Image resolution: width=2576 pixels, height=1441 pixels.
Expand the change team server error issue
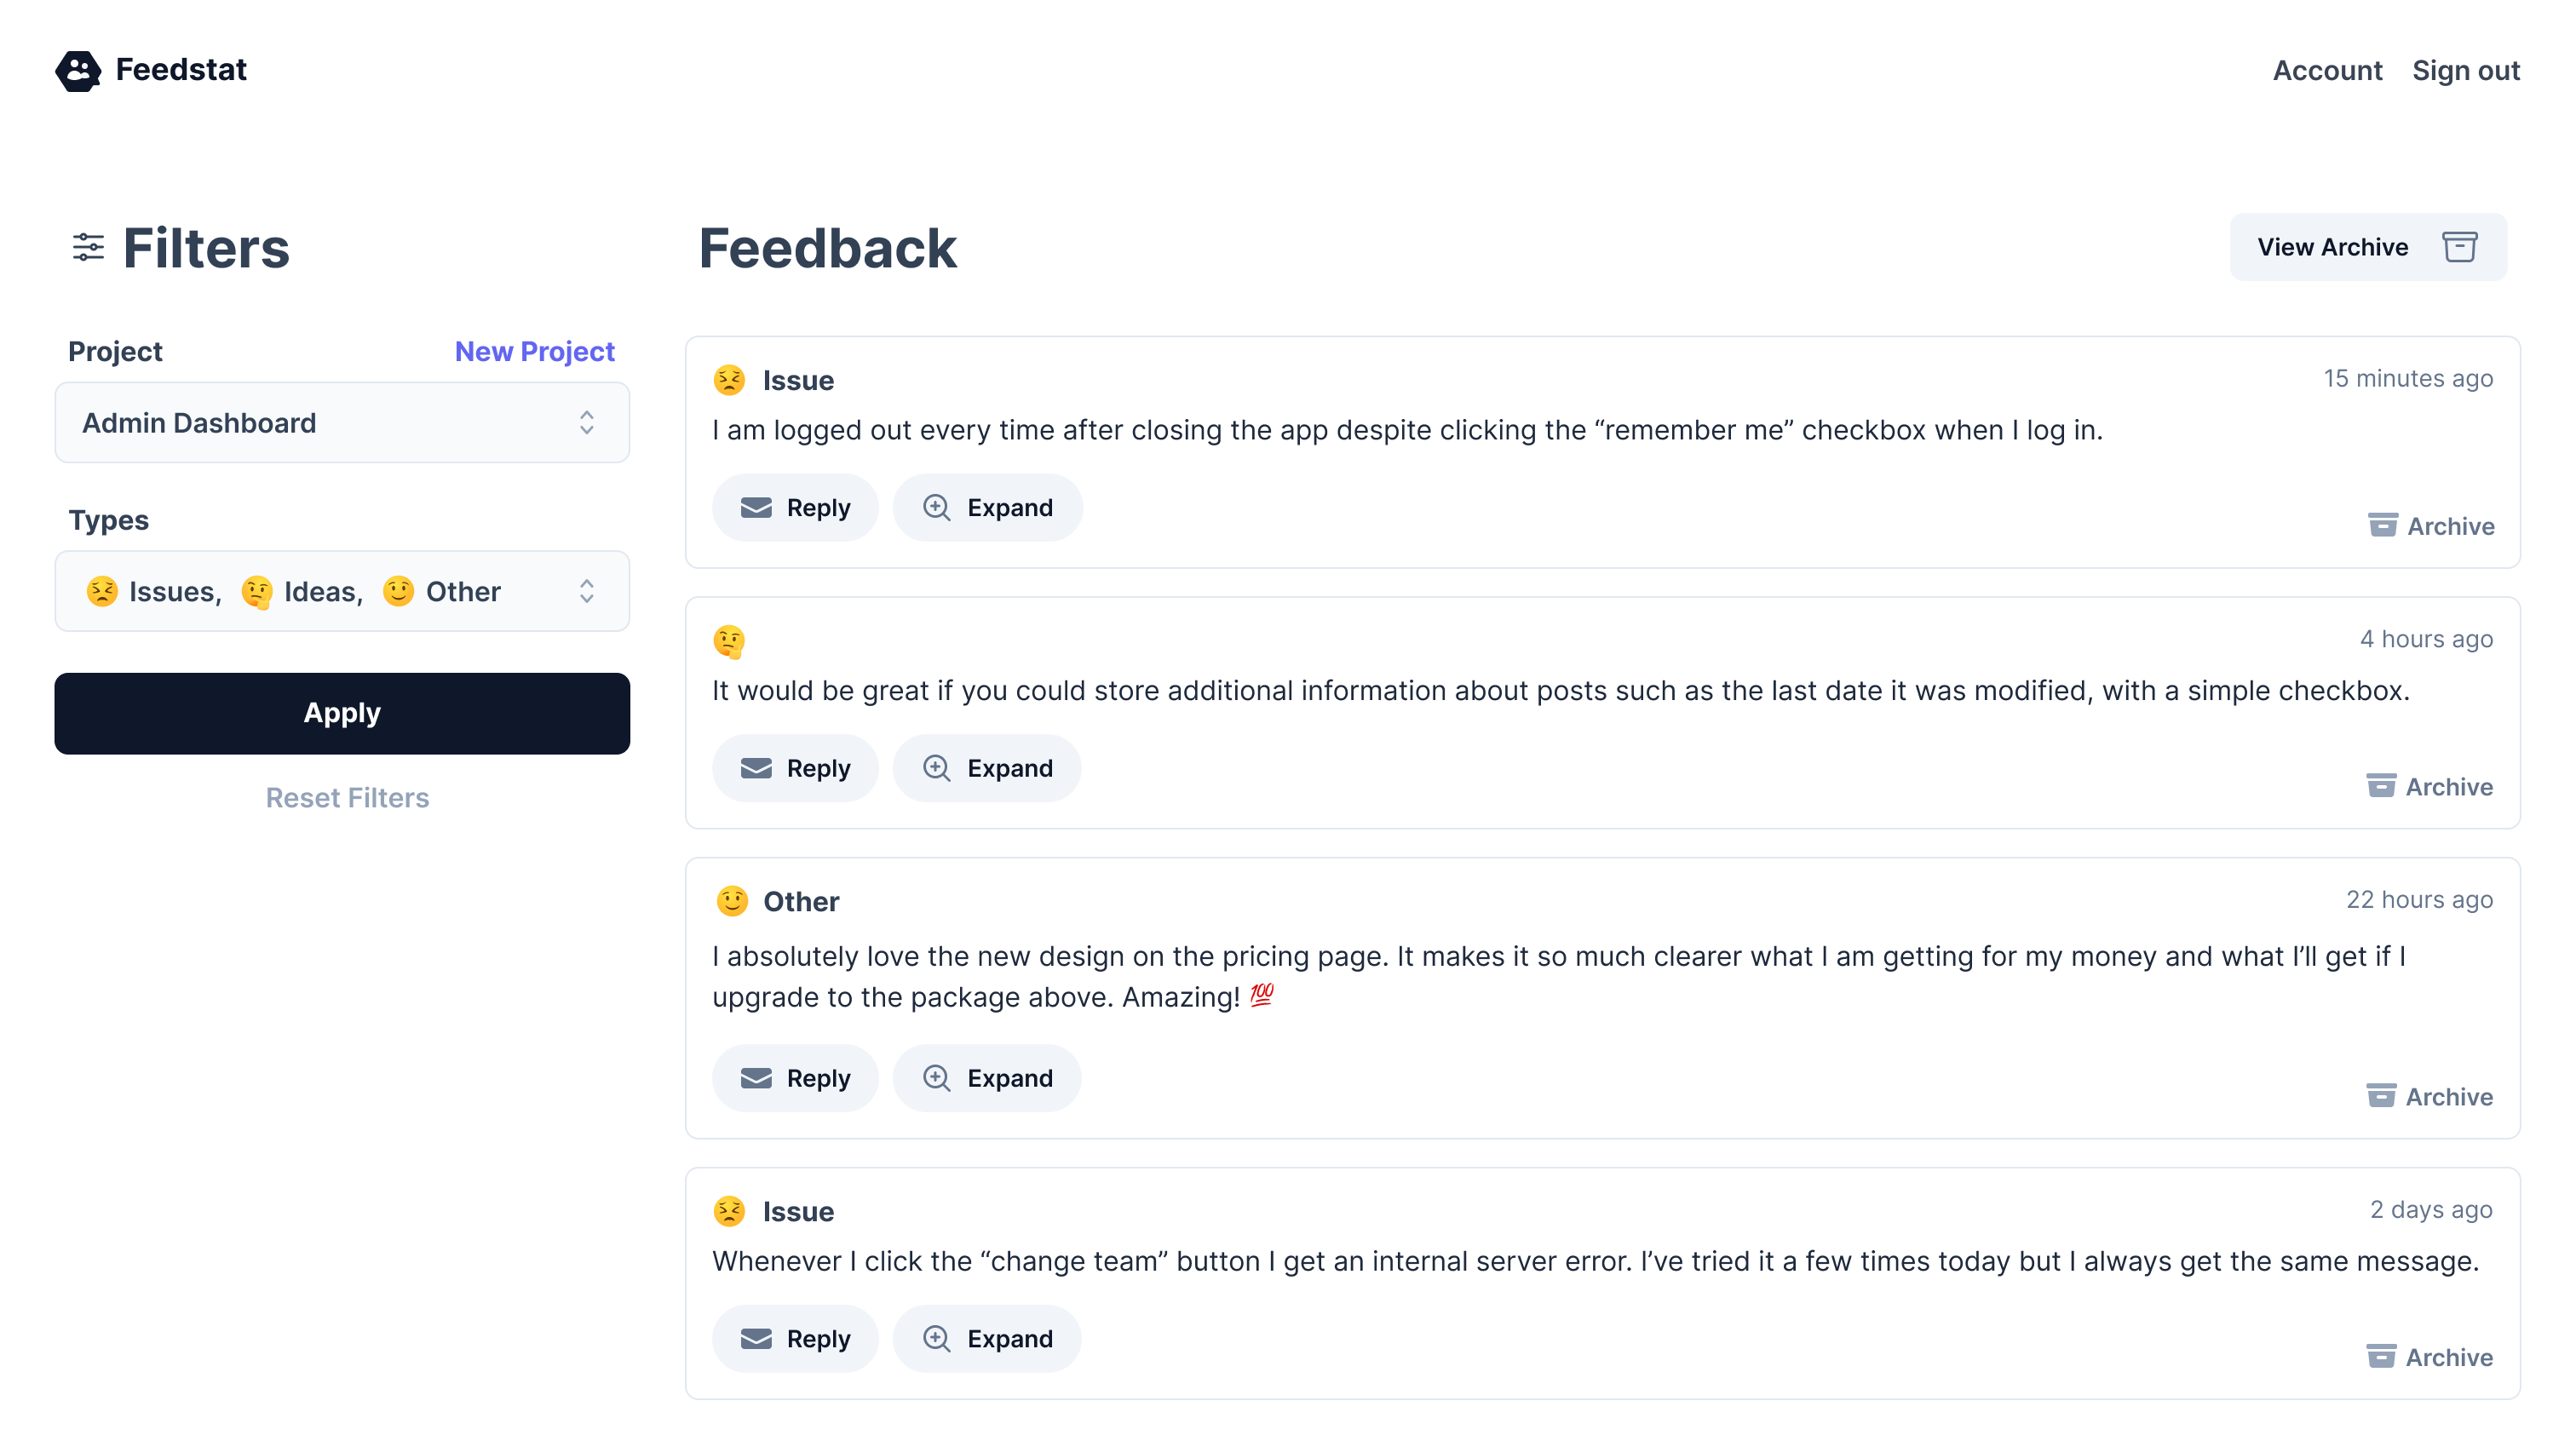pos(987,1339)
